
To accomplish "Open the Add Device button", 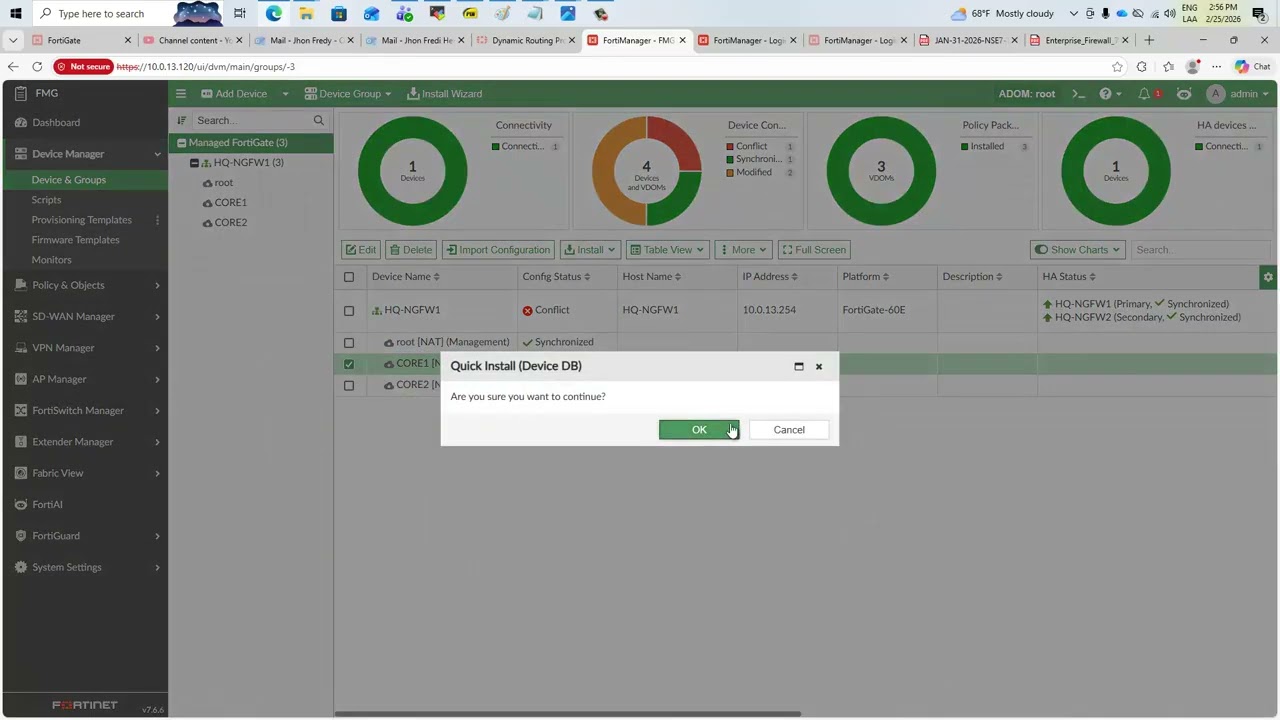I will click(234, 94).
